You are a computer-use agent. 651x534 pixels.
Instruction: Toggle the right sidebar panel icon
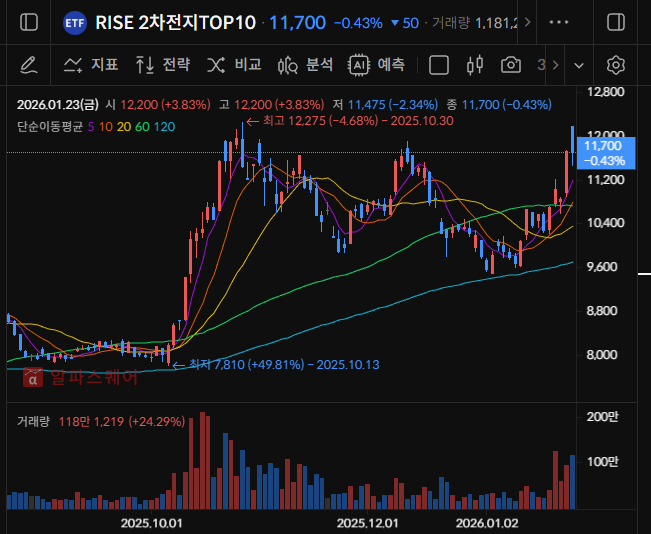[x=616, y=22]
